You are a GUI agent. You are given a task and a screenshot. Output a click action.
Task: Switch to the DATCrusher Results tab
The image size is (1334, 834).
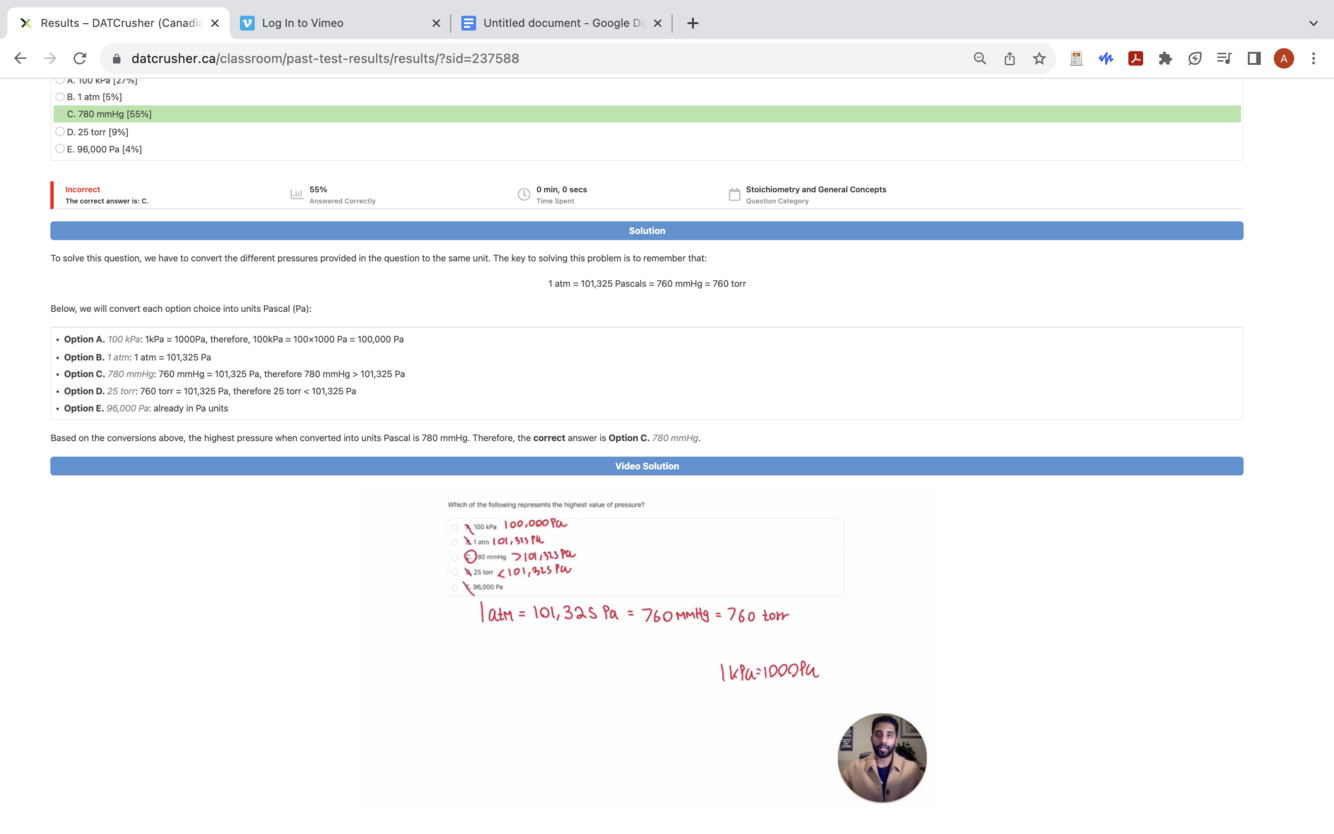119,23
